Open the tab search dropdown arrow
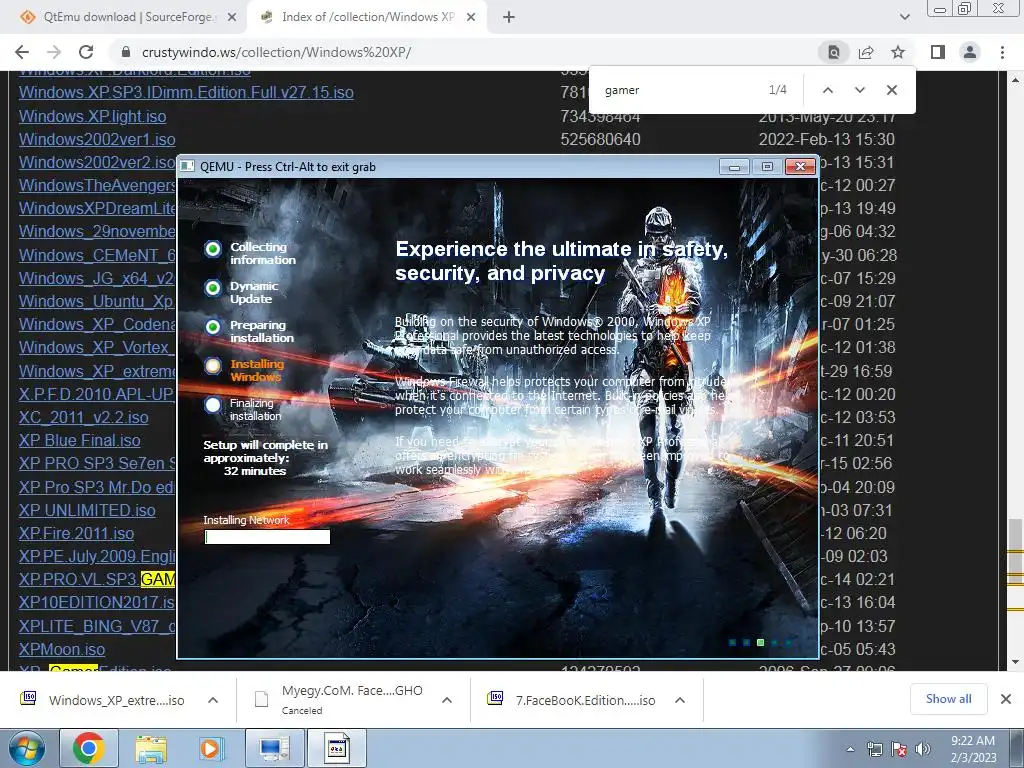The width and height of the screenshot is (1024, 768). [904, 17]
